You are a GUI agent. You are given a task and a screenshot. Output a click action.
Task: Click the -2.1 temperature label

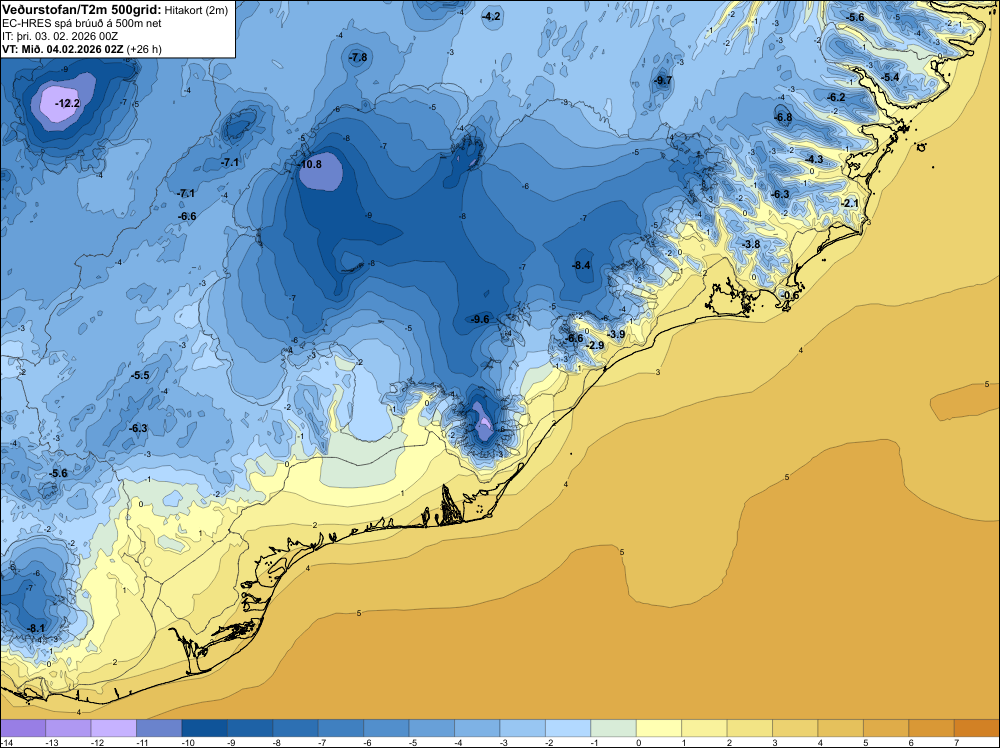click(850, 203)
